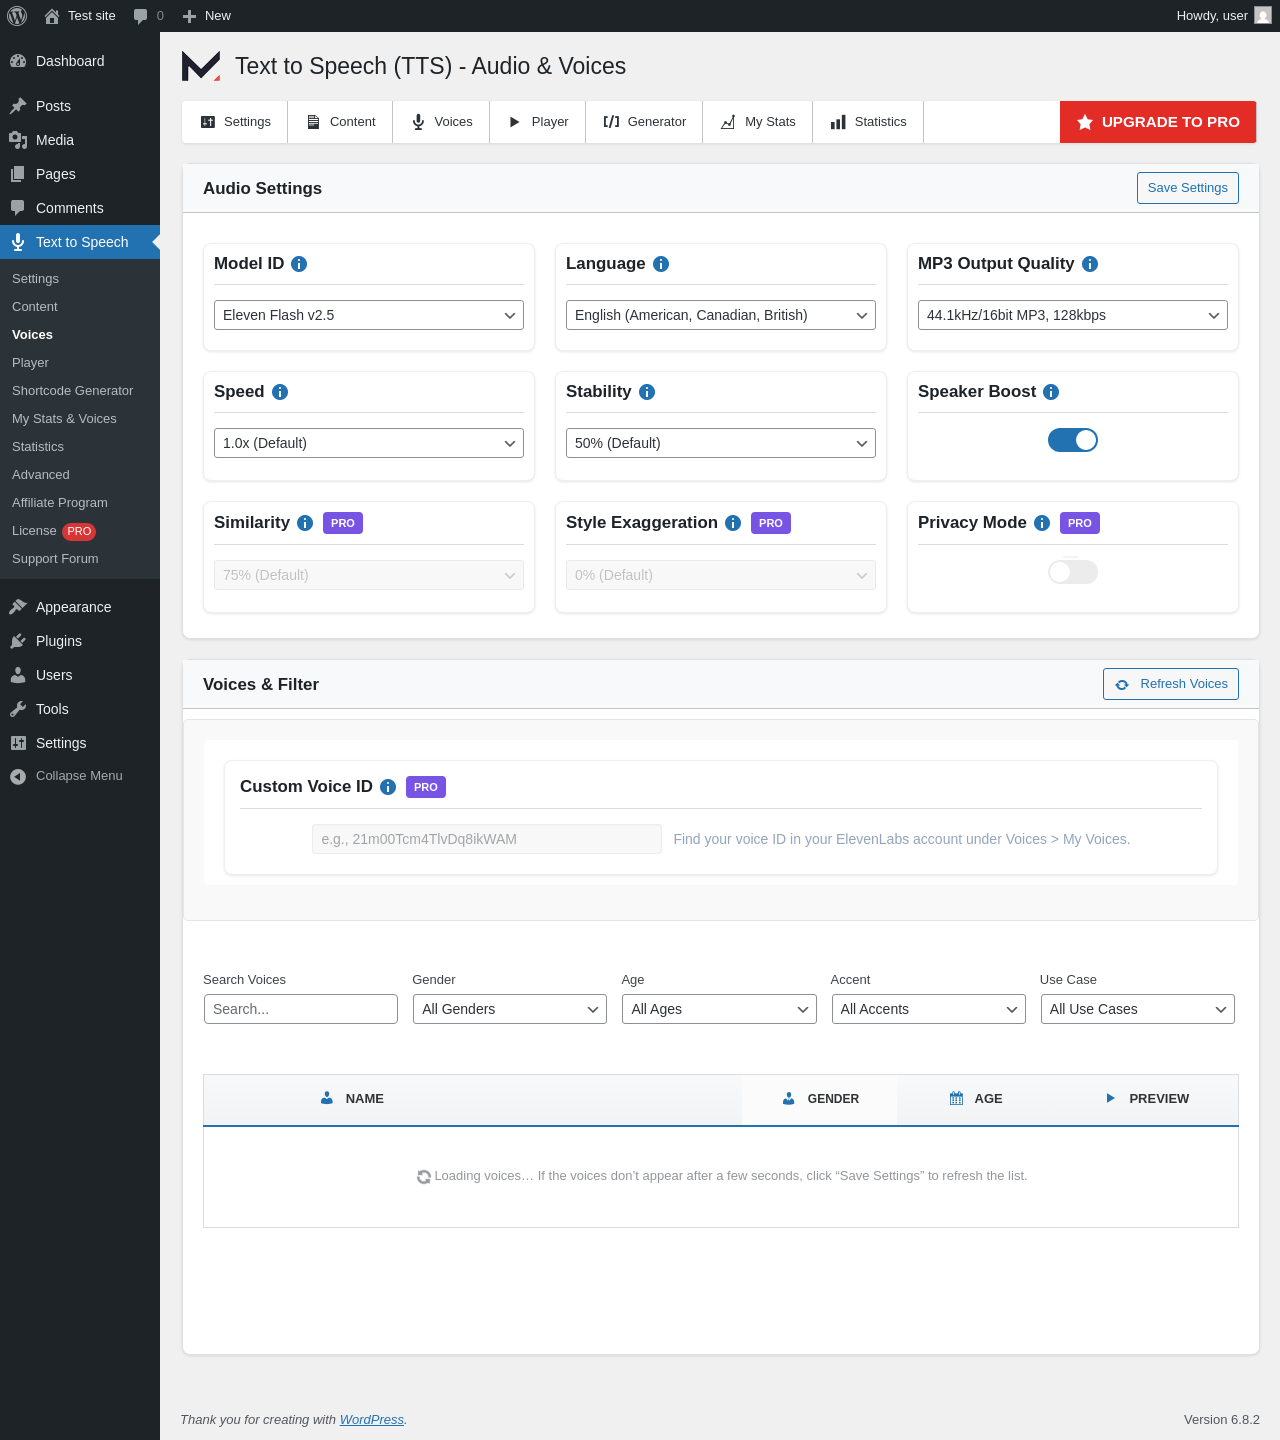Click the Dashboard gauge icon in sidebar
1280x1440 pixels.
tap(18, 61)
